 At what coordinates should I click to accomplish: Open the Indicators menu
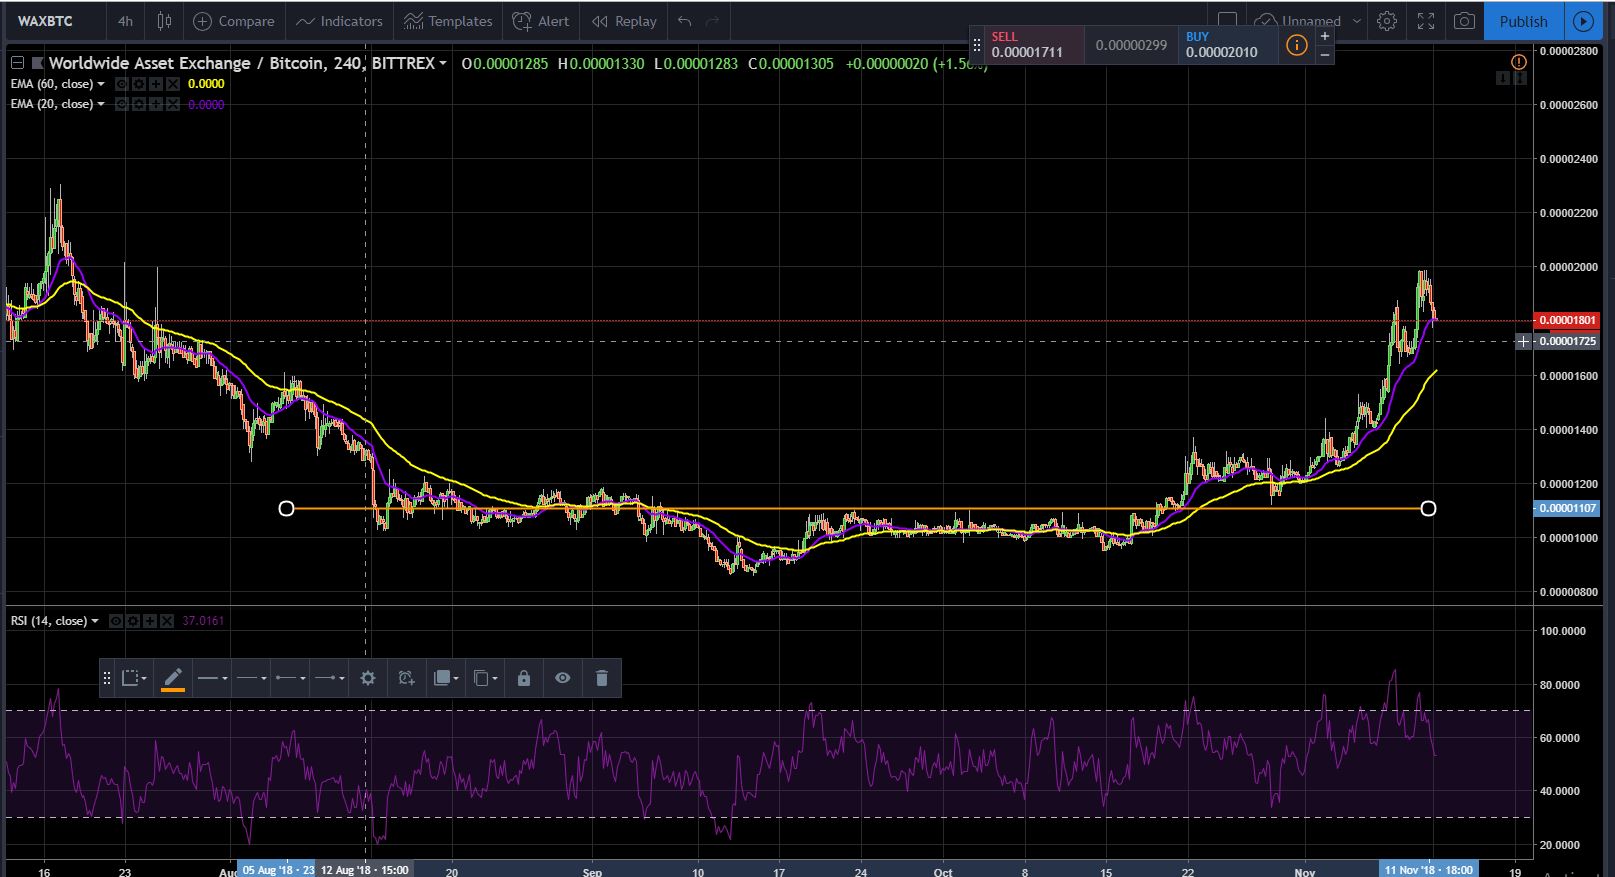coord(339,21)
